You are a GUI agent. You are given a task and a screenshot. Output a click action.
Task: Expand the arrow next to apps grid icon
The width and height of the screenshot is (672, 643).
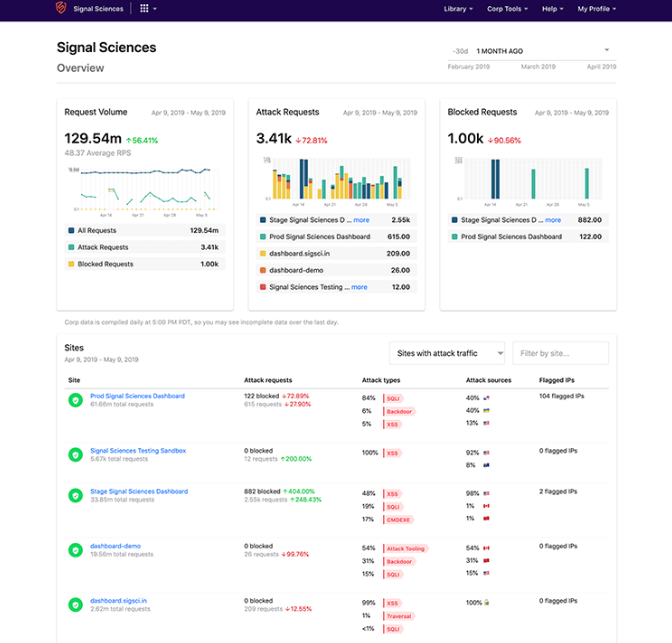(x=155, y=9)
